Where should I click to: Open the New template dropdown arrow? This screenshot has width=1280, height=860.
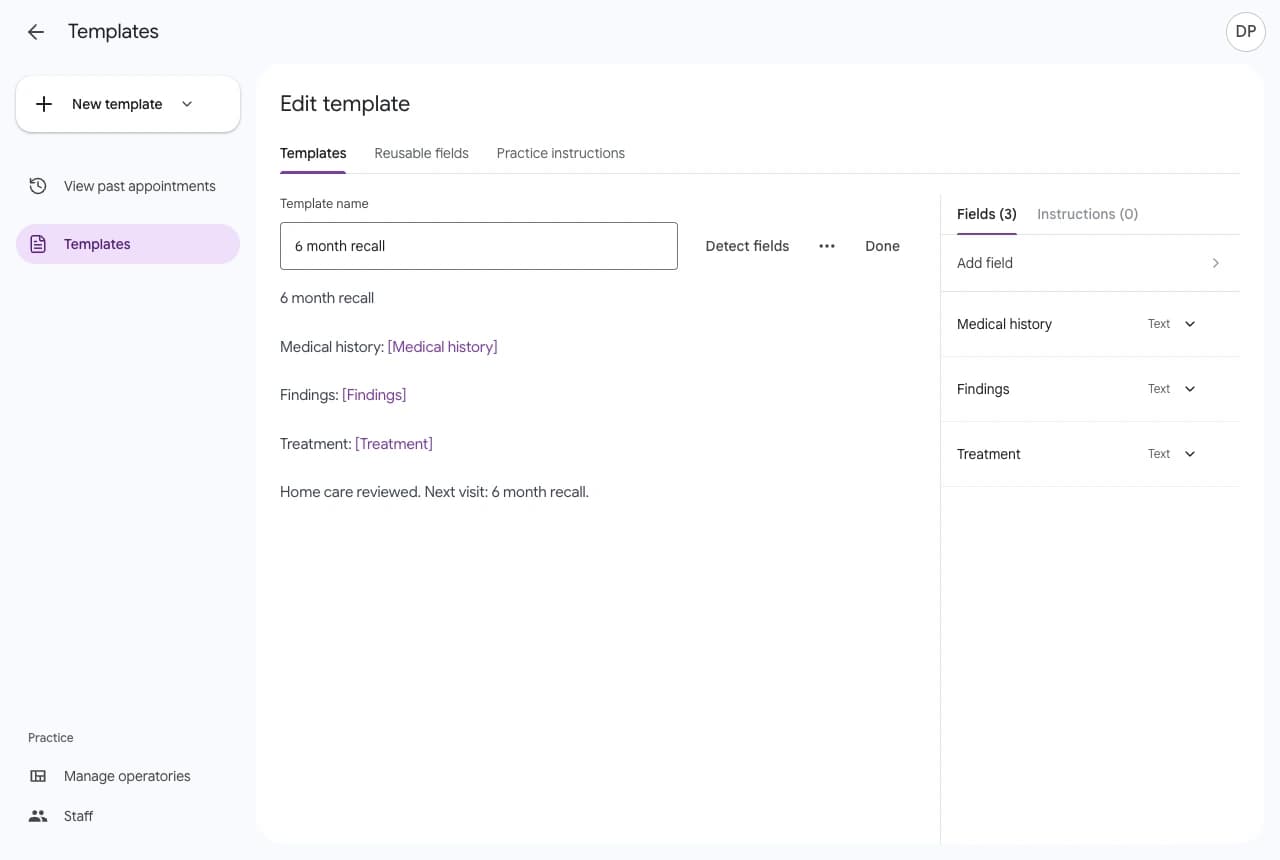(187, 104)
